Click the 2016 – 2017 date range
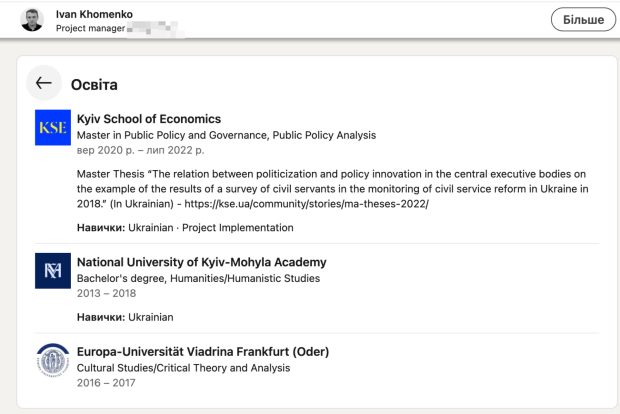 click(x=106, y=383)
